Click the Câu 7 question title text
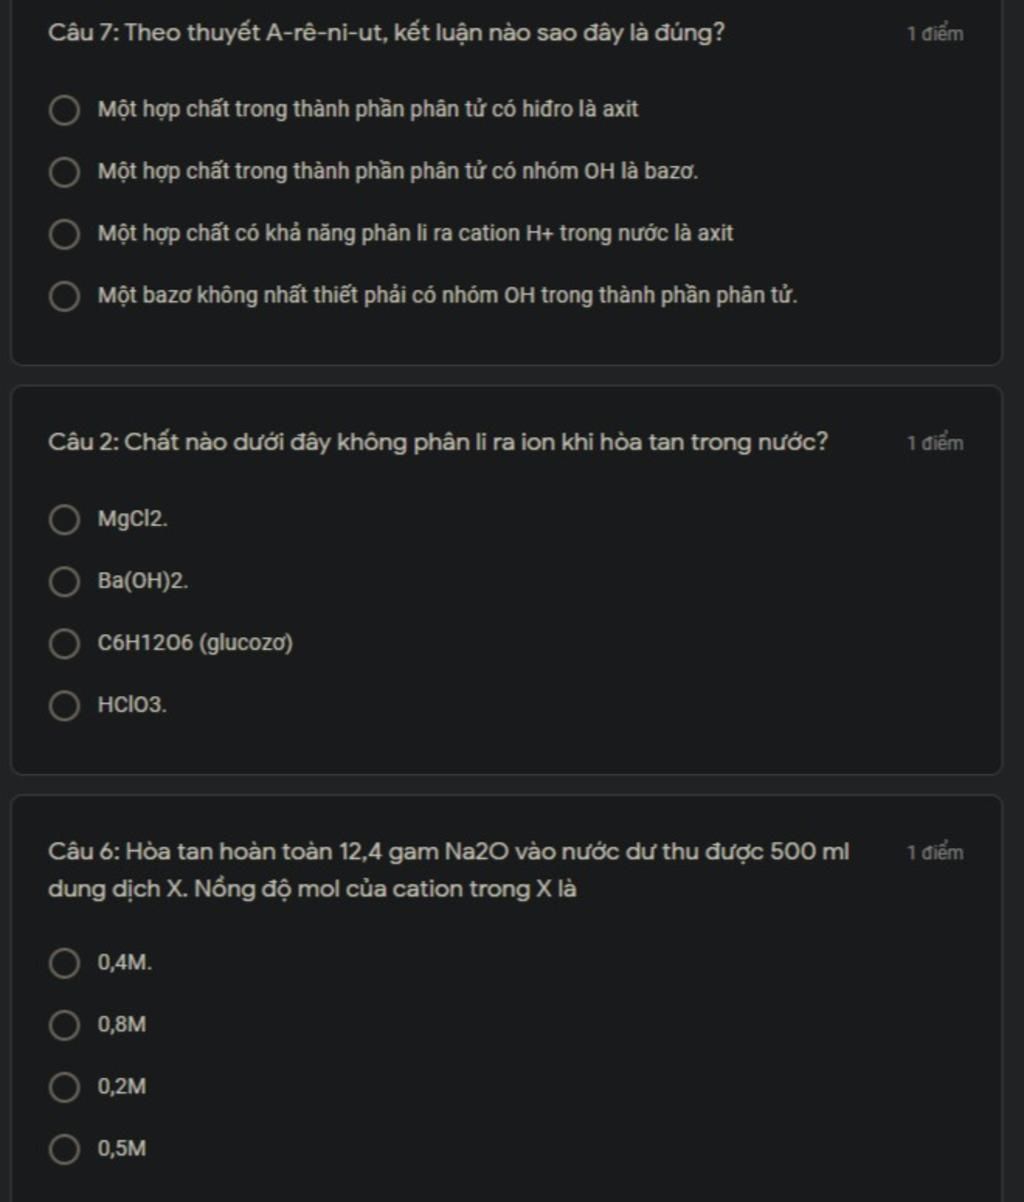This screenshot has height=1202, width=1024. pyautogui.click(x=386, y=34)
